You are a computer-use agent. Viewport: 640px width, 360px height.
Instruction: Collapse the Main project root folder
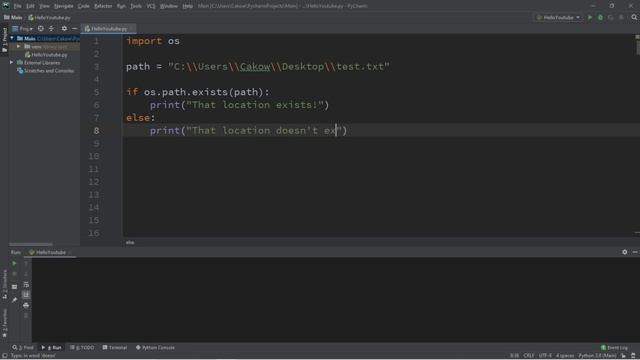coord(12,38)
